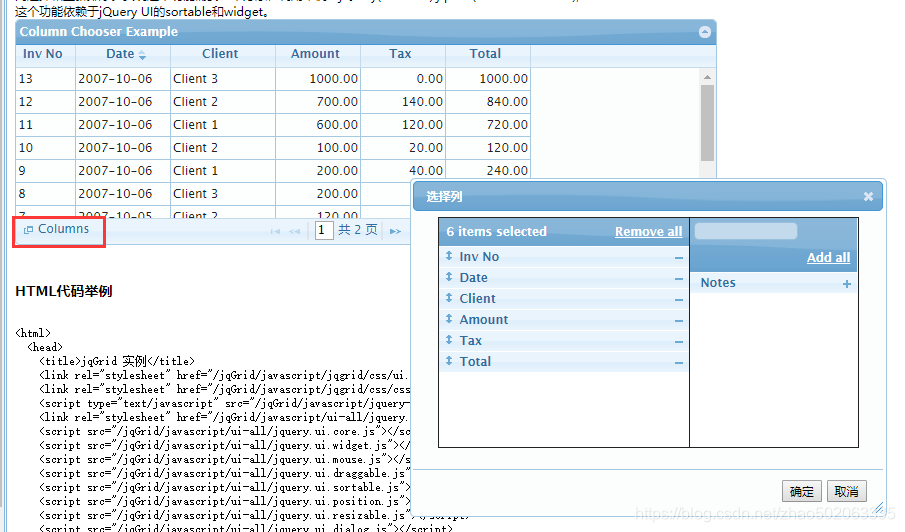Add Notes column with plus icon
This screenshot has width=905, height=532.
[847, 284]
